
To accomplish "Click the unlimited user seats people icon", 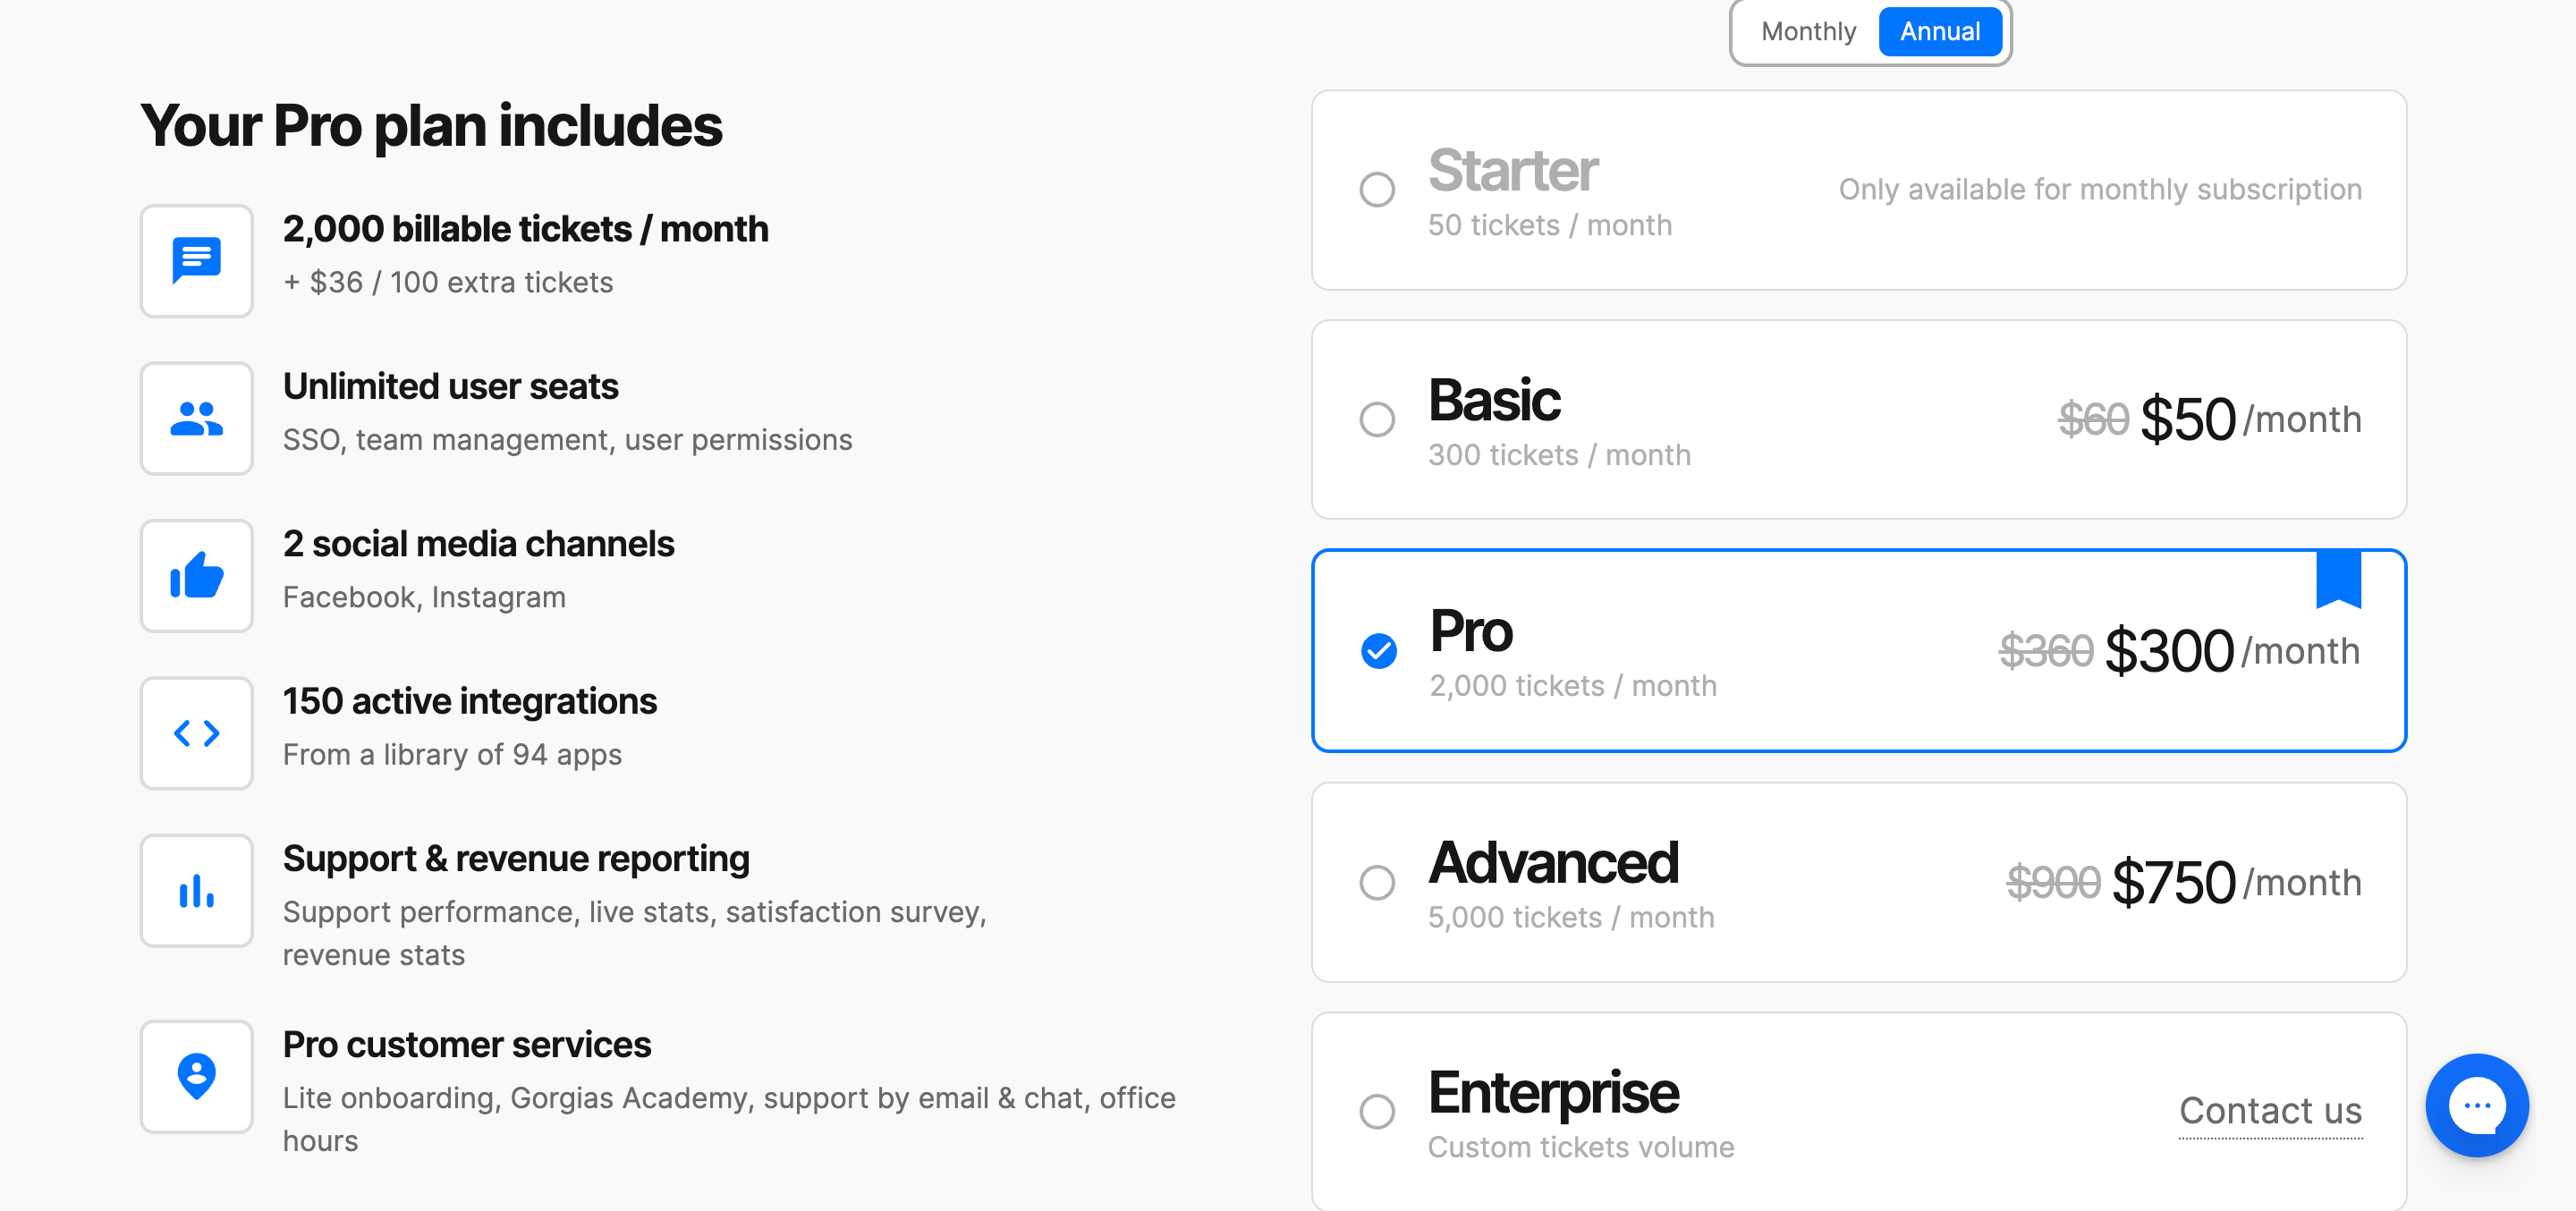I will tap(196, 418).
